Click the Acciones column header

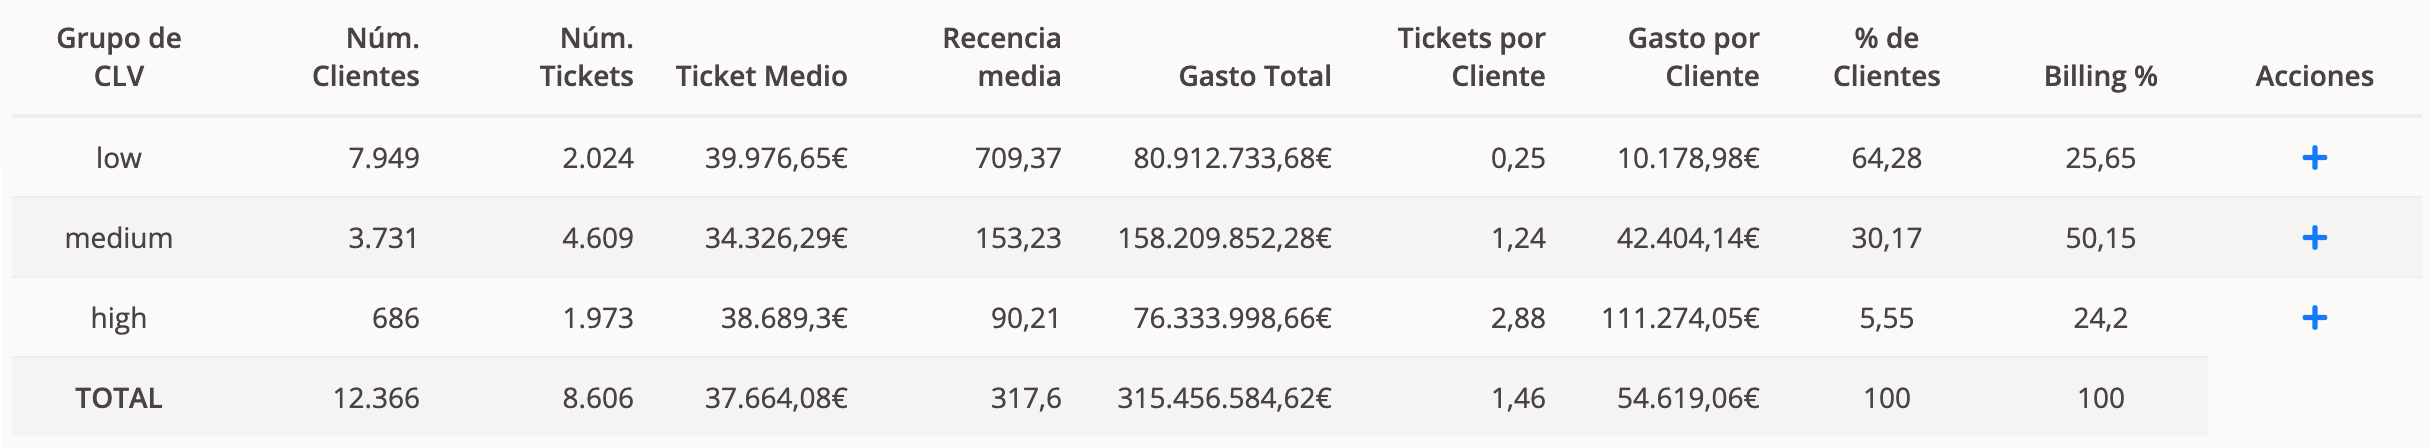tap(2314, 76)
